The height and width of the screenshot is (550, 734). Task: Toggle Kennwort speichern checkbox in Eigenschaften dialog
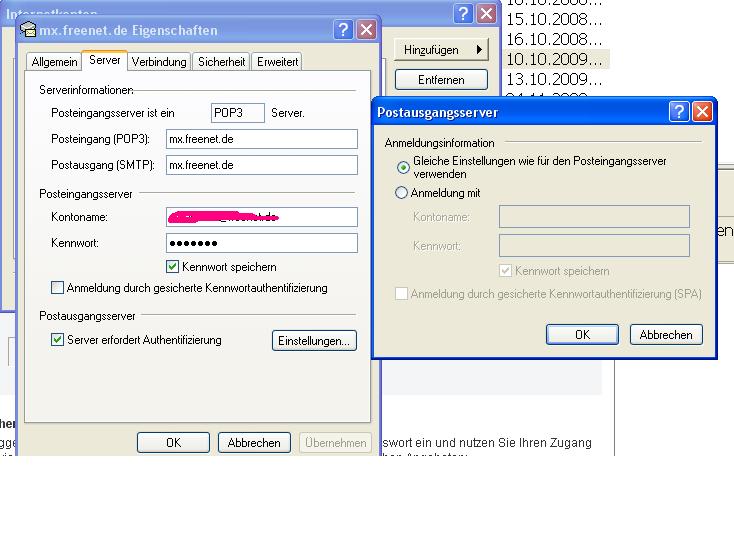click(x=172, y=267)
